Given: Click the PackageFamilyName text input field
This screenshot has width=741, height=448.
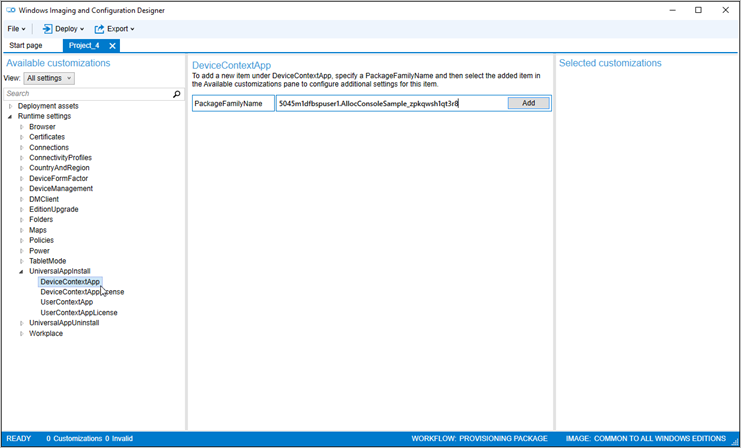Looking at the screenshot, I should tap(390, 103).
